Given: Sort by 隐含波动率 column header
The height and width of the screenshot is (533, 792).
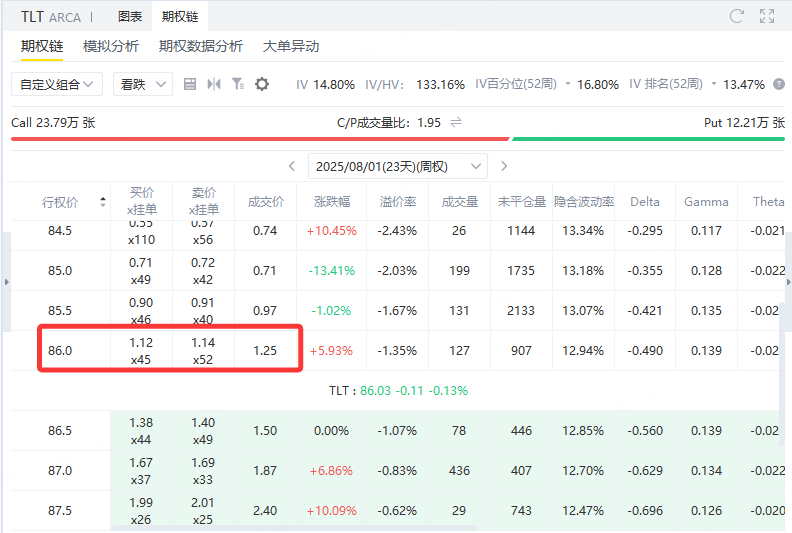Looking at the screenshot, I should click(584, 202).
